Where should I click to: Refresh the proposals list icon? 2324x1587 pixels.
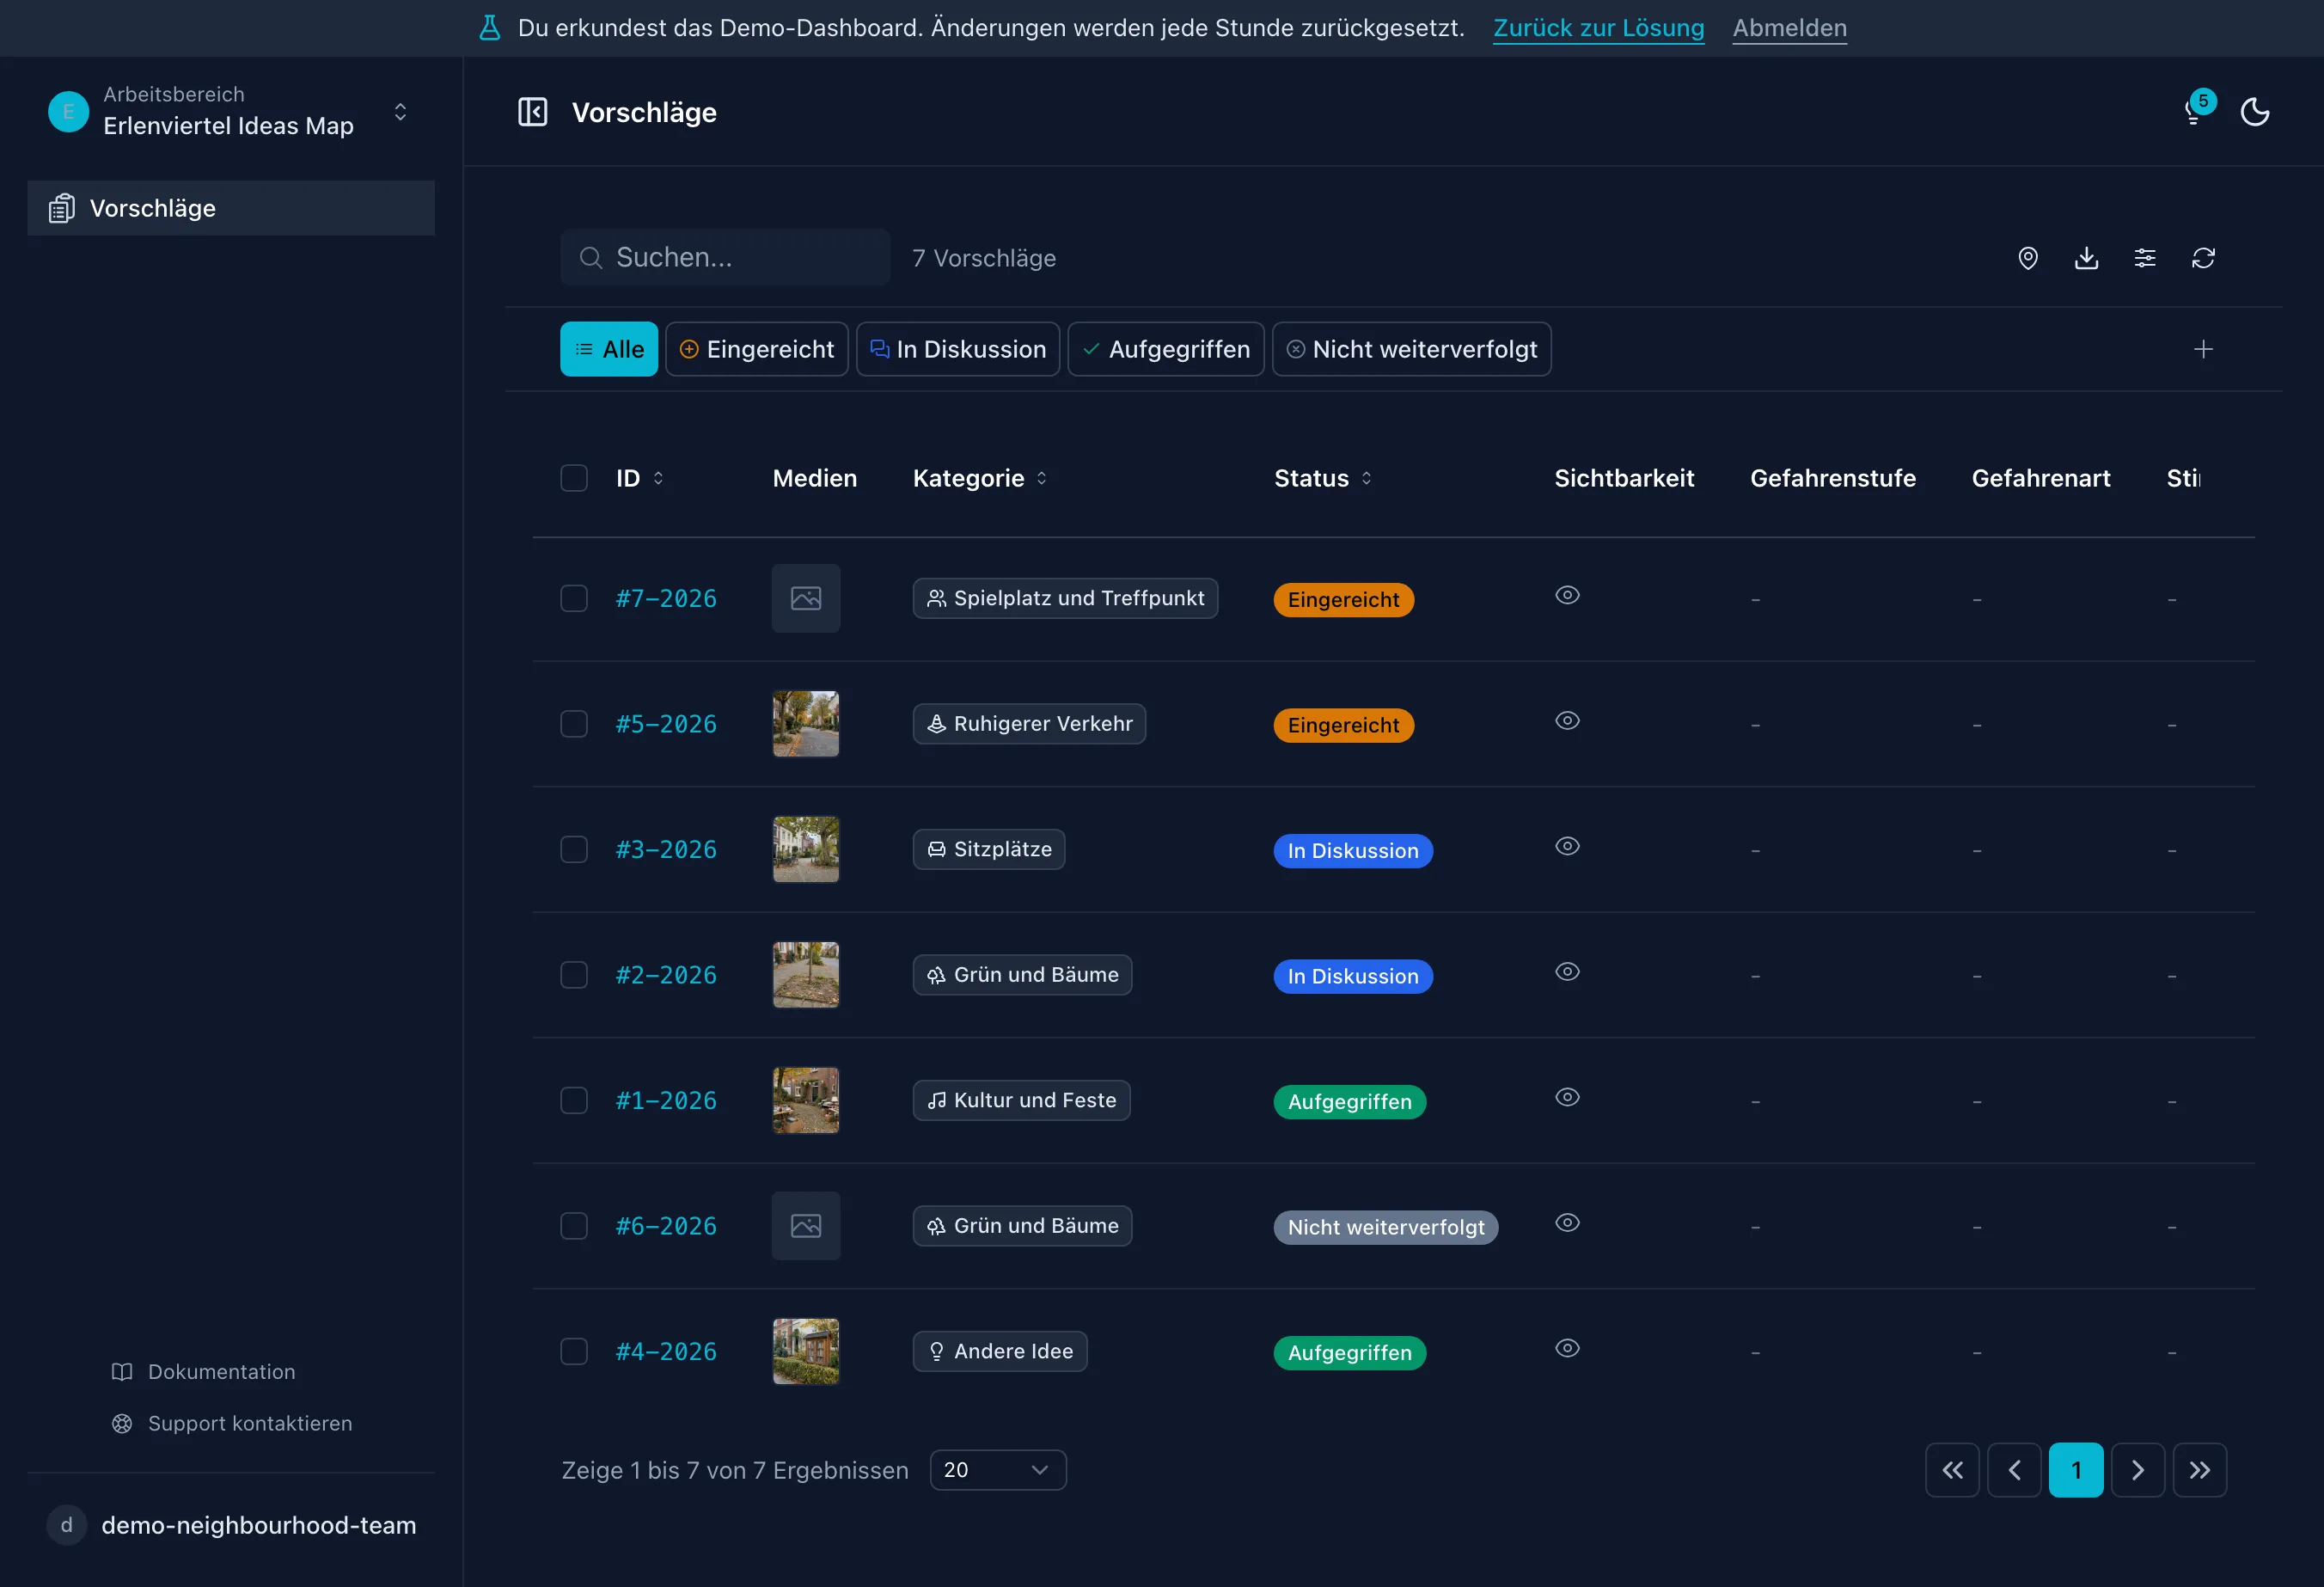point(2203,258)
